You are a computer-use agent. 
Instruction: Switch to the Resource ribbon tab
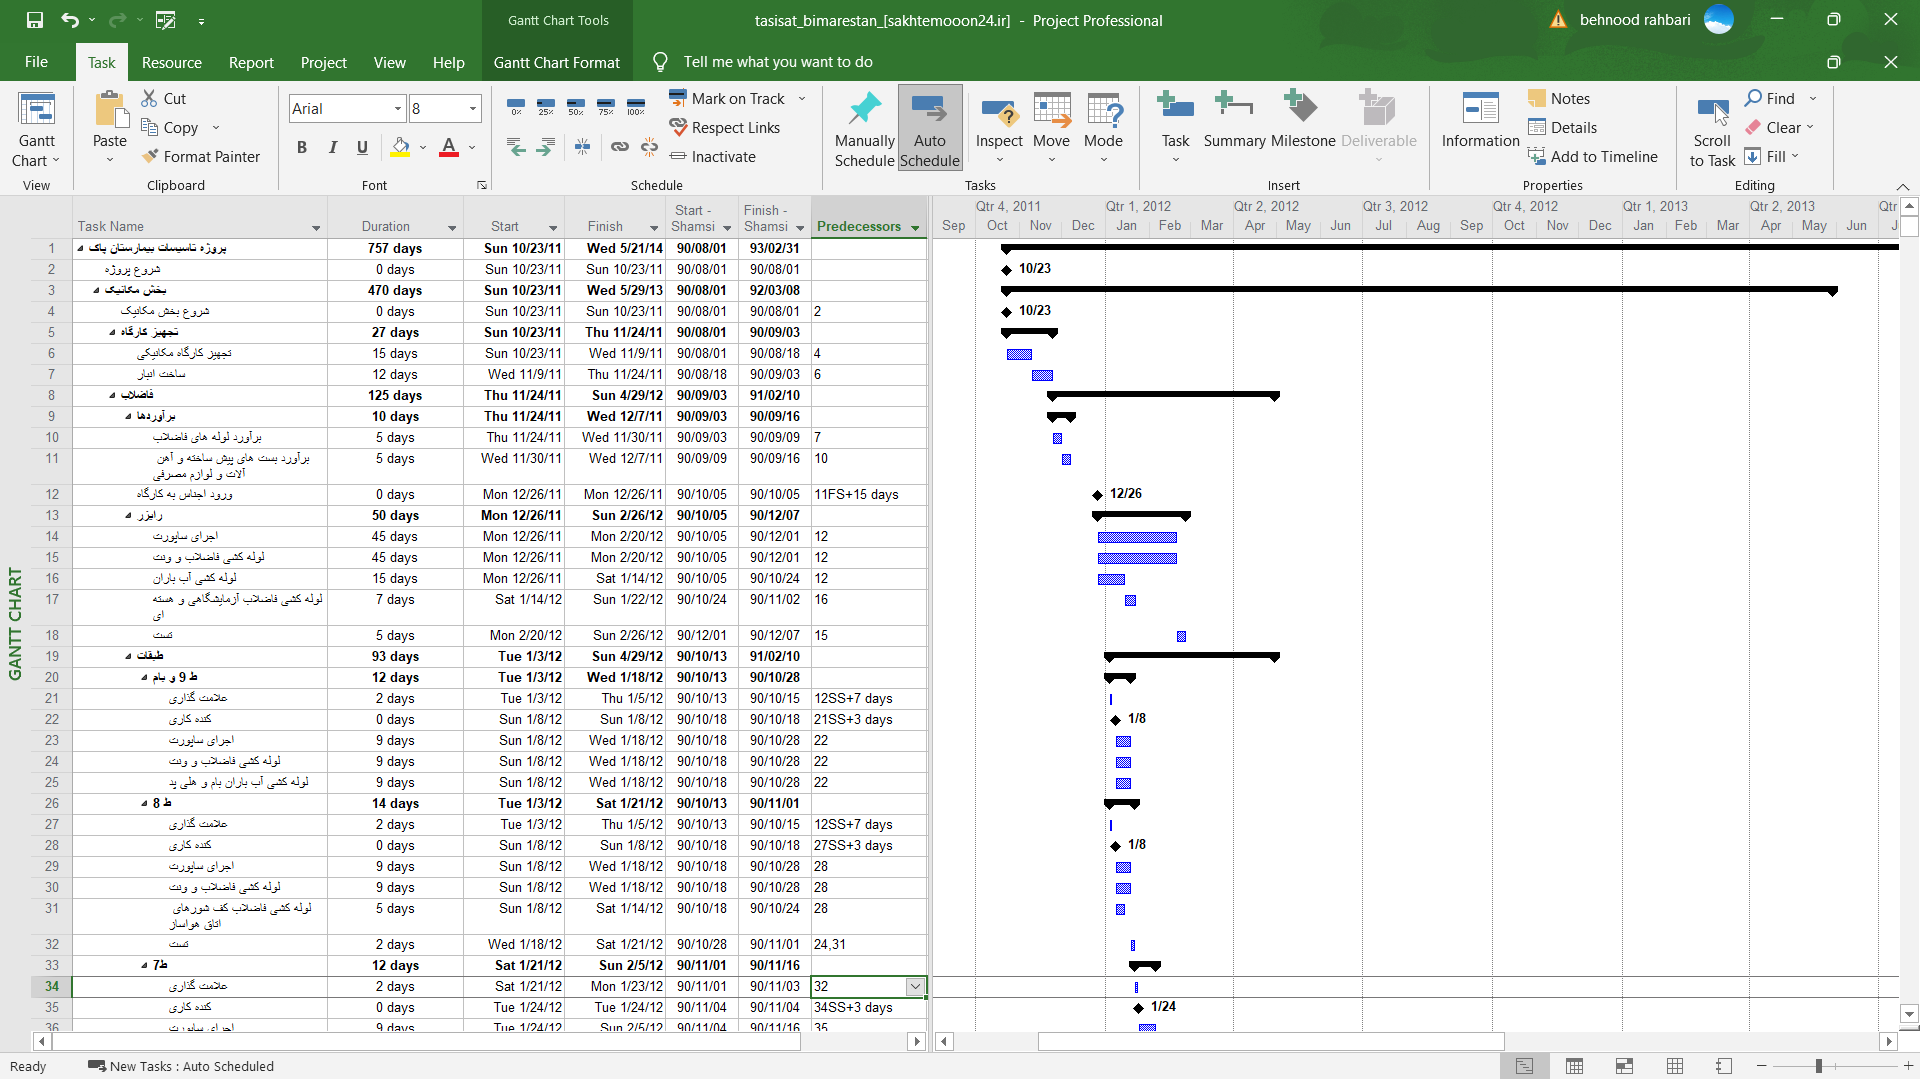(x=171, y=62)
